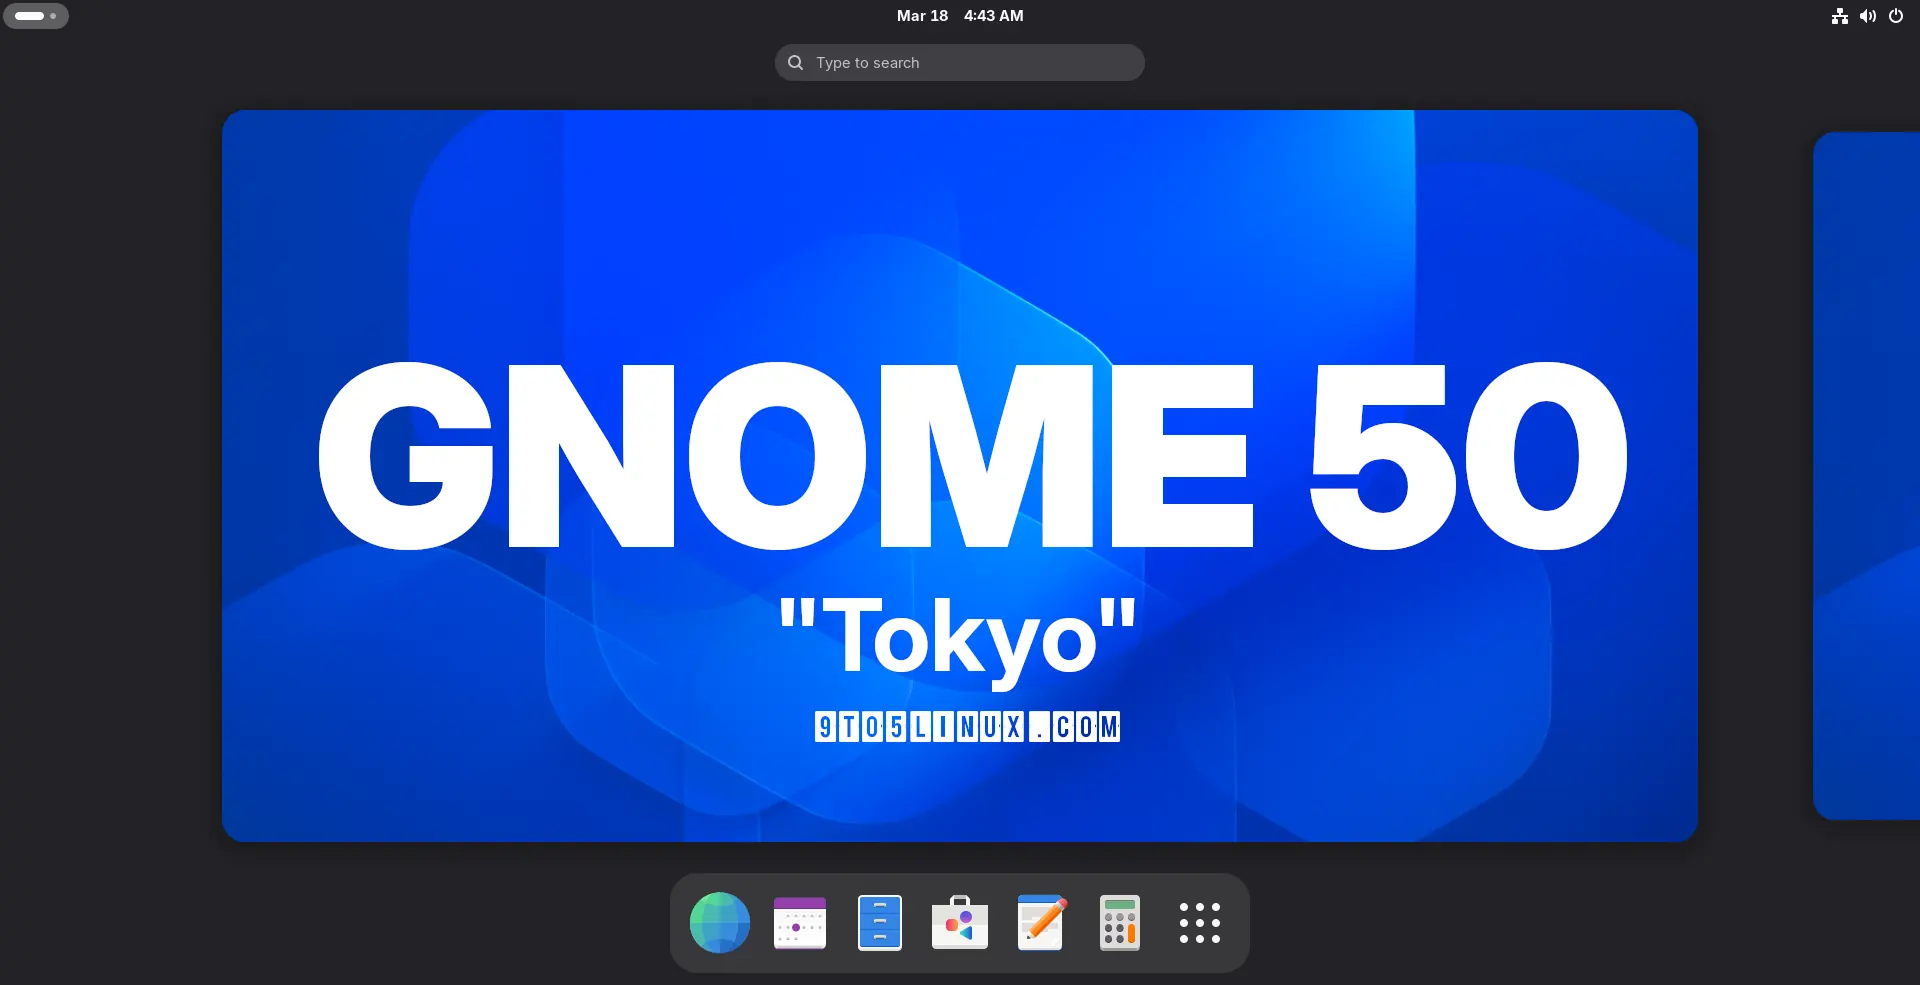The height and width of the screenshot is (985, 1920).
Task: Click 4:43 AM in the top bar
Action: [x=992, y=15]
